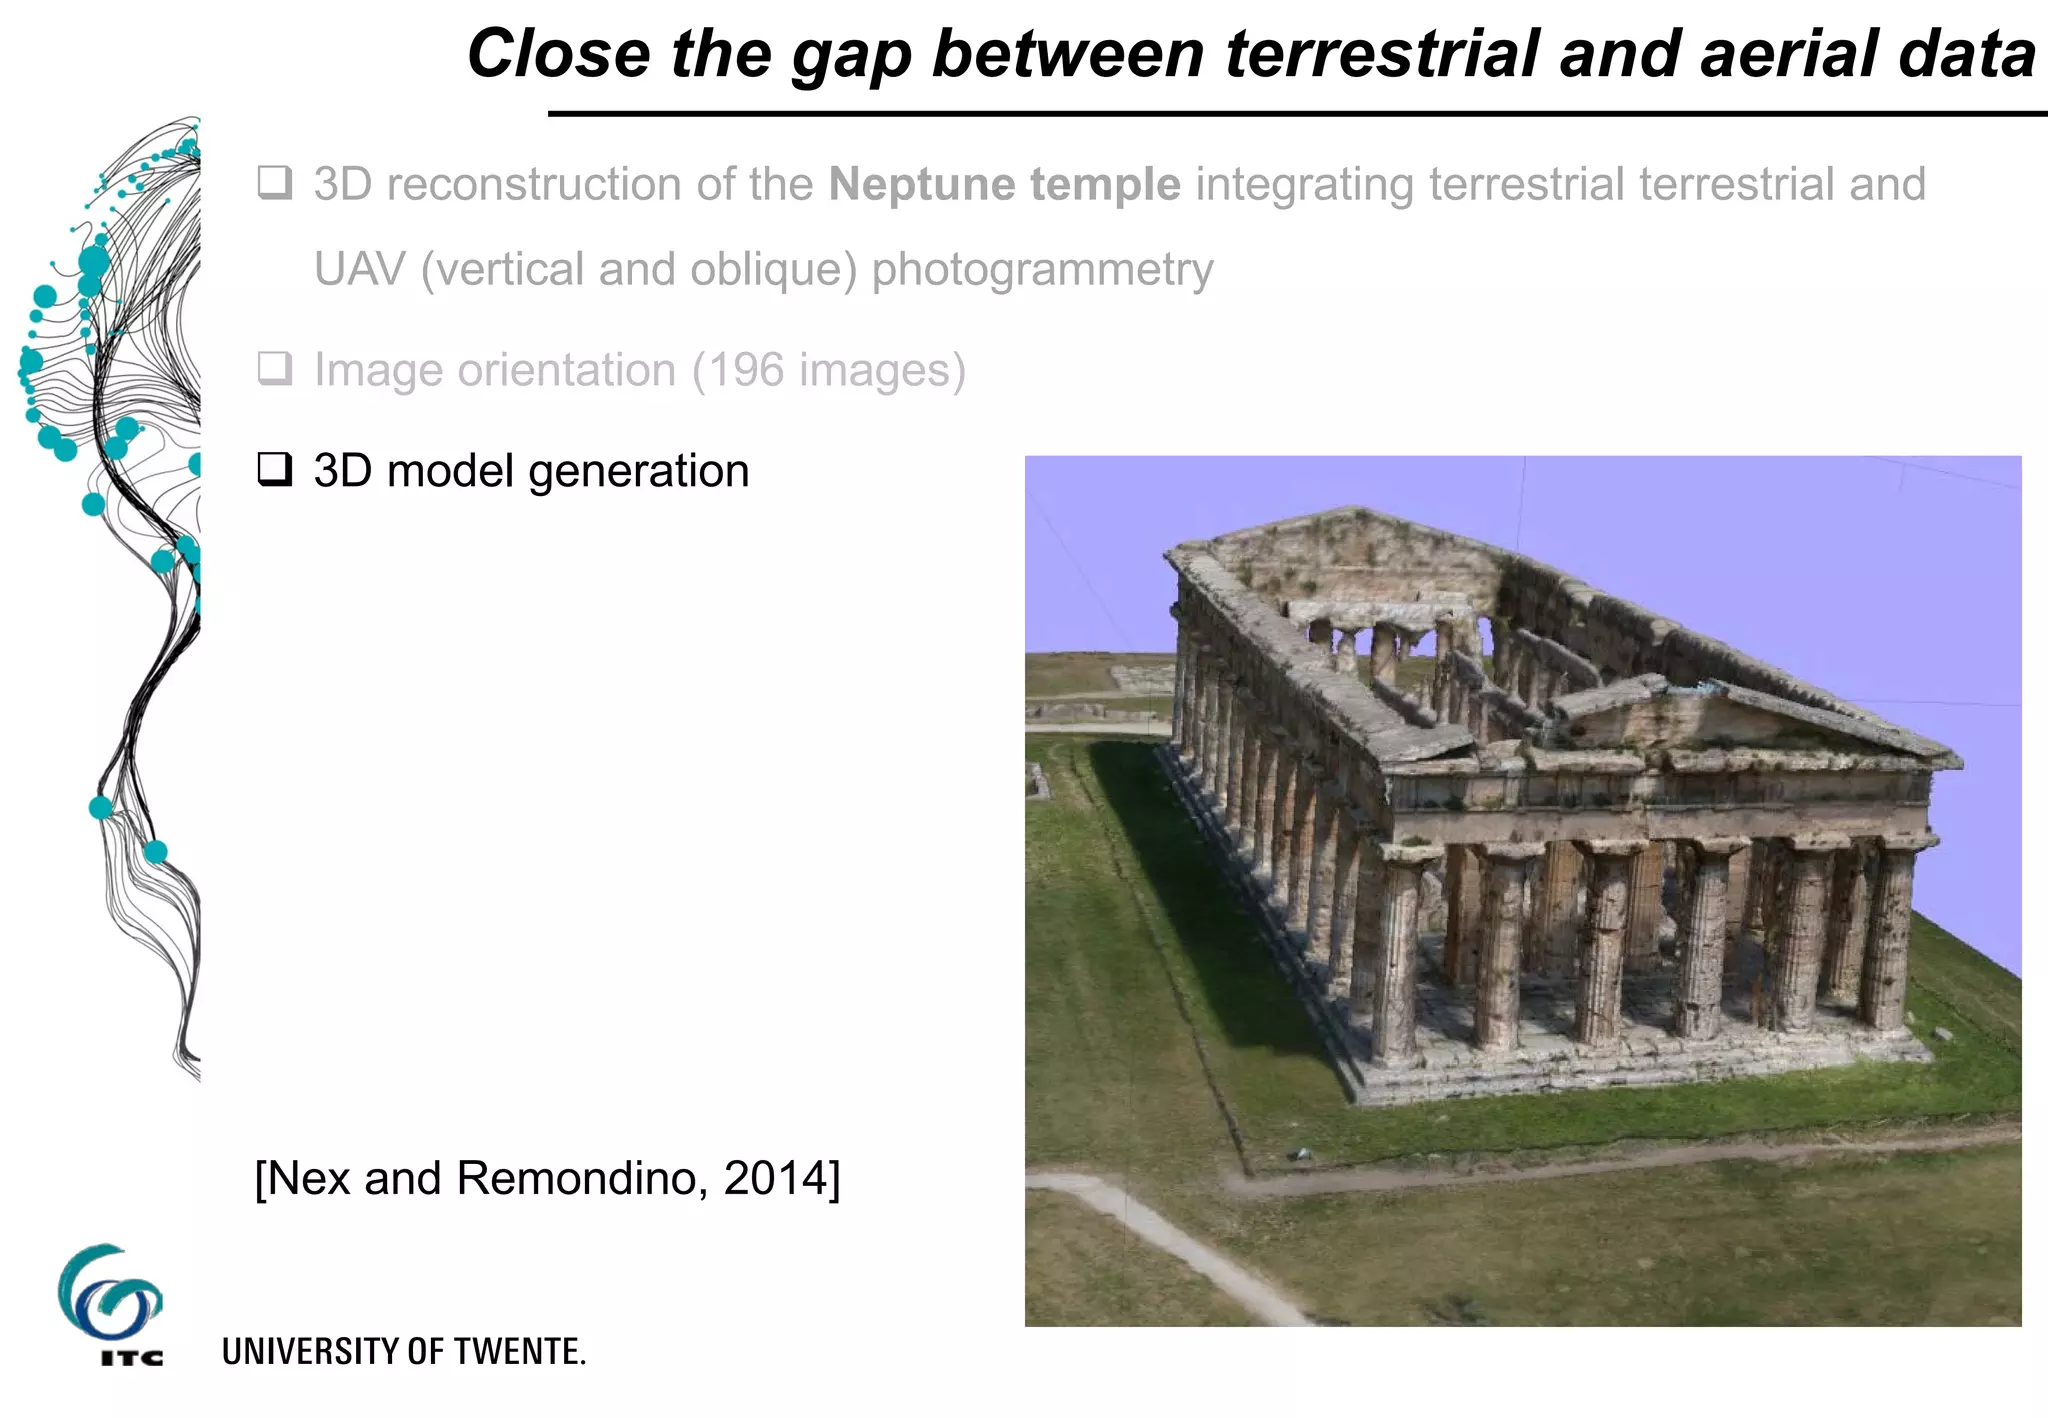Screen dimensions: 2048x1418
Task: Click the slide title 'Close the gap between terrestrial and aerial data'
Action: [1251, 54]
